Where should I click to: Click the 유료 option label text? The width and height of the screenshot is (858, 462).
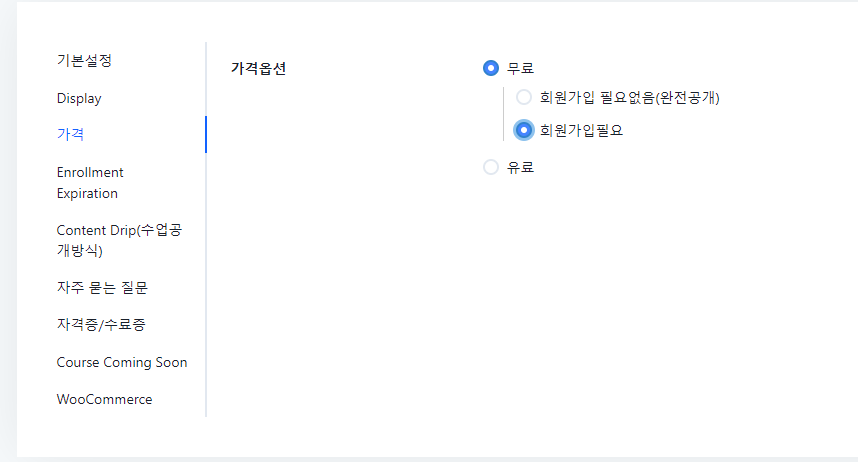click(x=521, y=167)
